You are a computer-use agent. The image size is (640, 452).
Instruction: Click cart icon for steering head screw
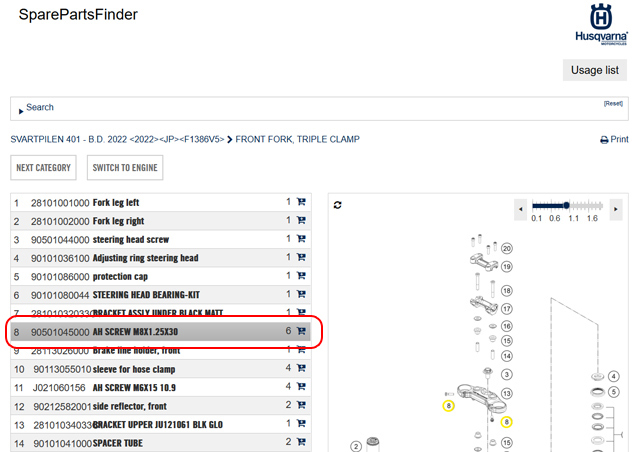tap(302, 239)
